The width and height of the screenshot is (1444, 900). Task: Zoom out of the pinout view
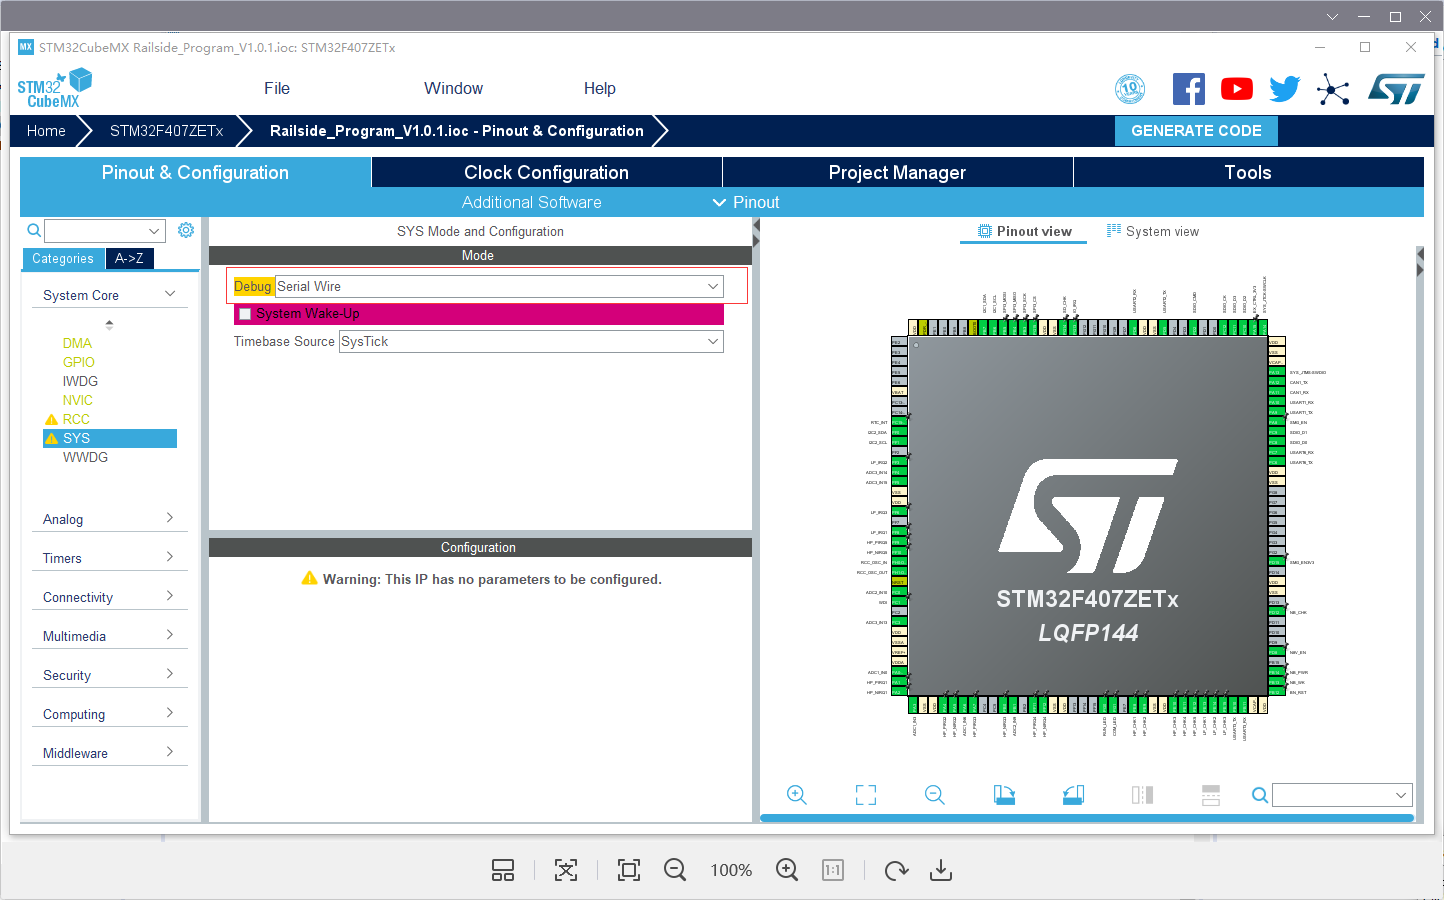click(x=934, y=794)
